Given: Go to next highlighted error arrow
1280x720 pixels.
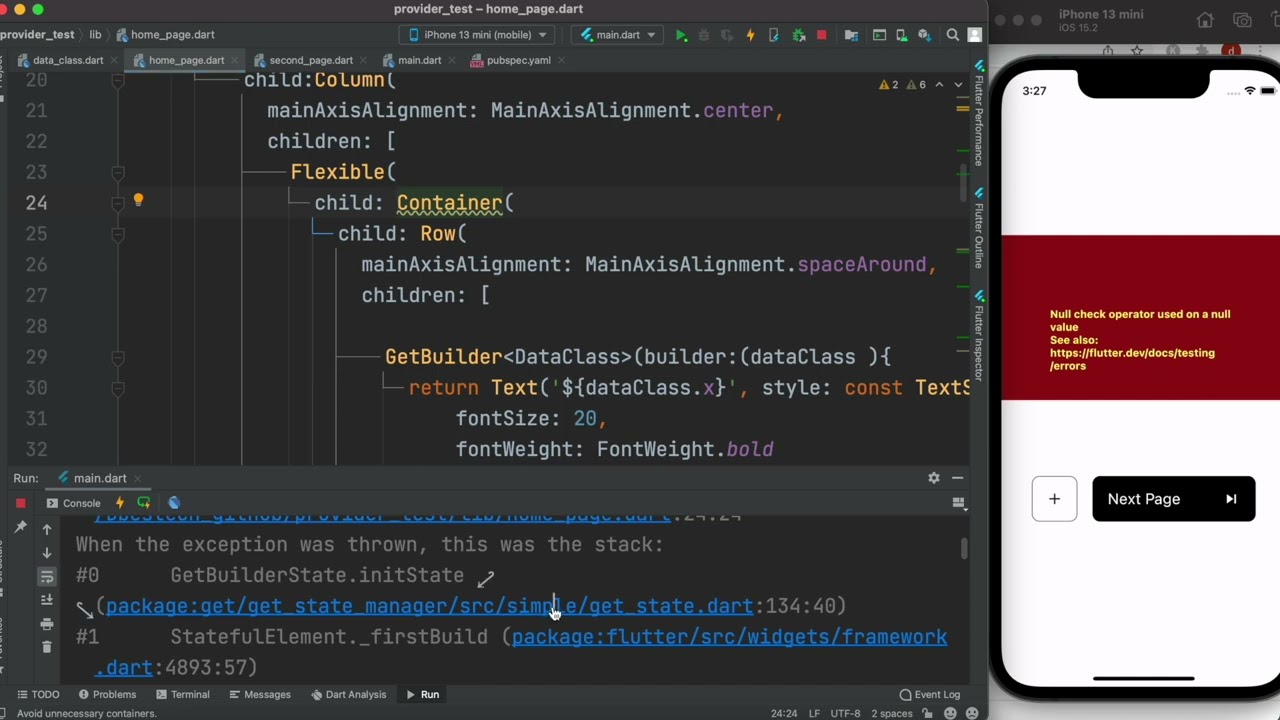Looking at the screenshot, I should pos(958,85).
